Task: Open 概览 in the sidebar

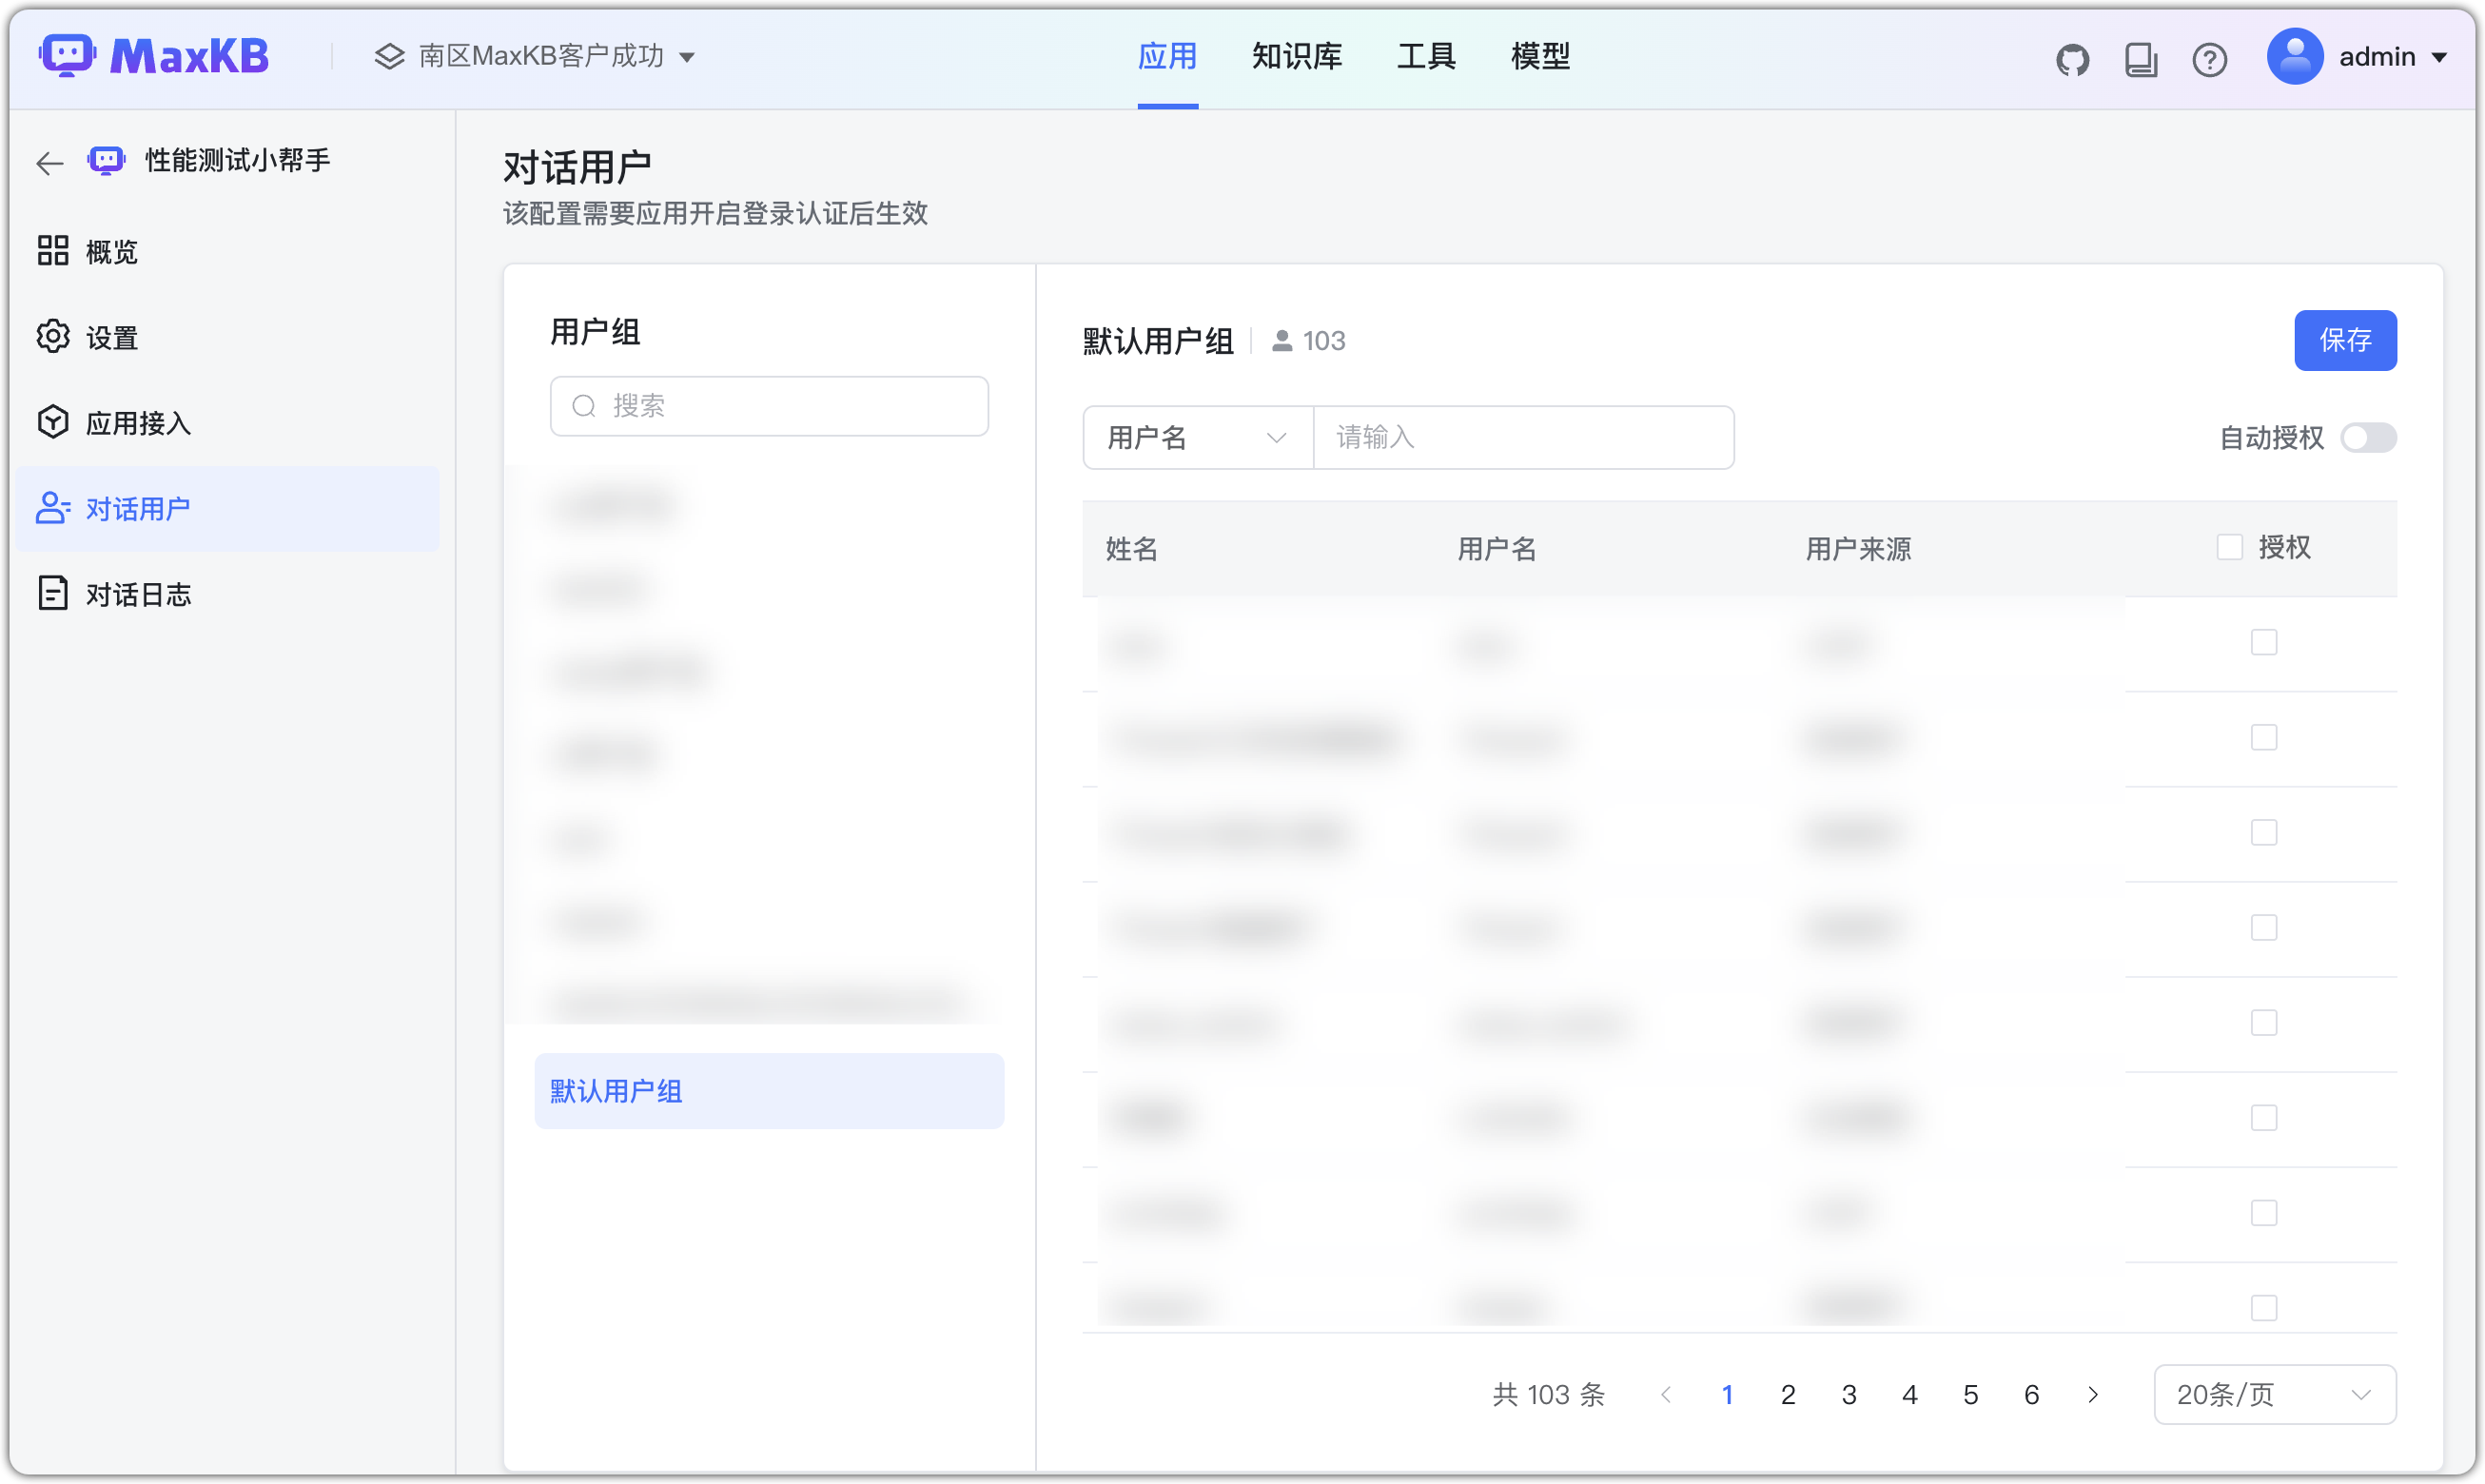Action: click(x=227, y=251)
